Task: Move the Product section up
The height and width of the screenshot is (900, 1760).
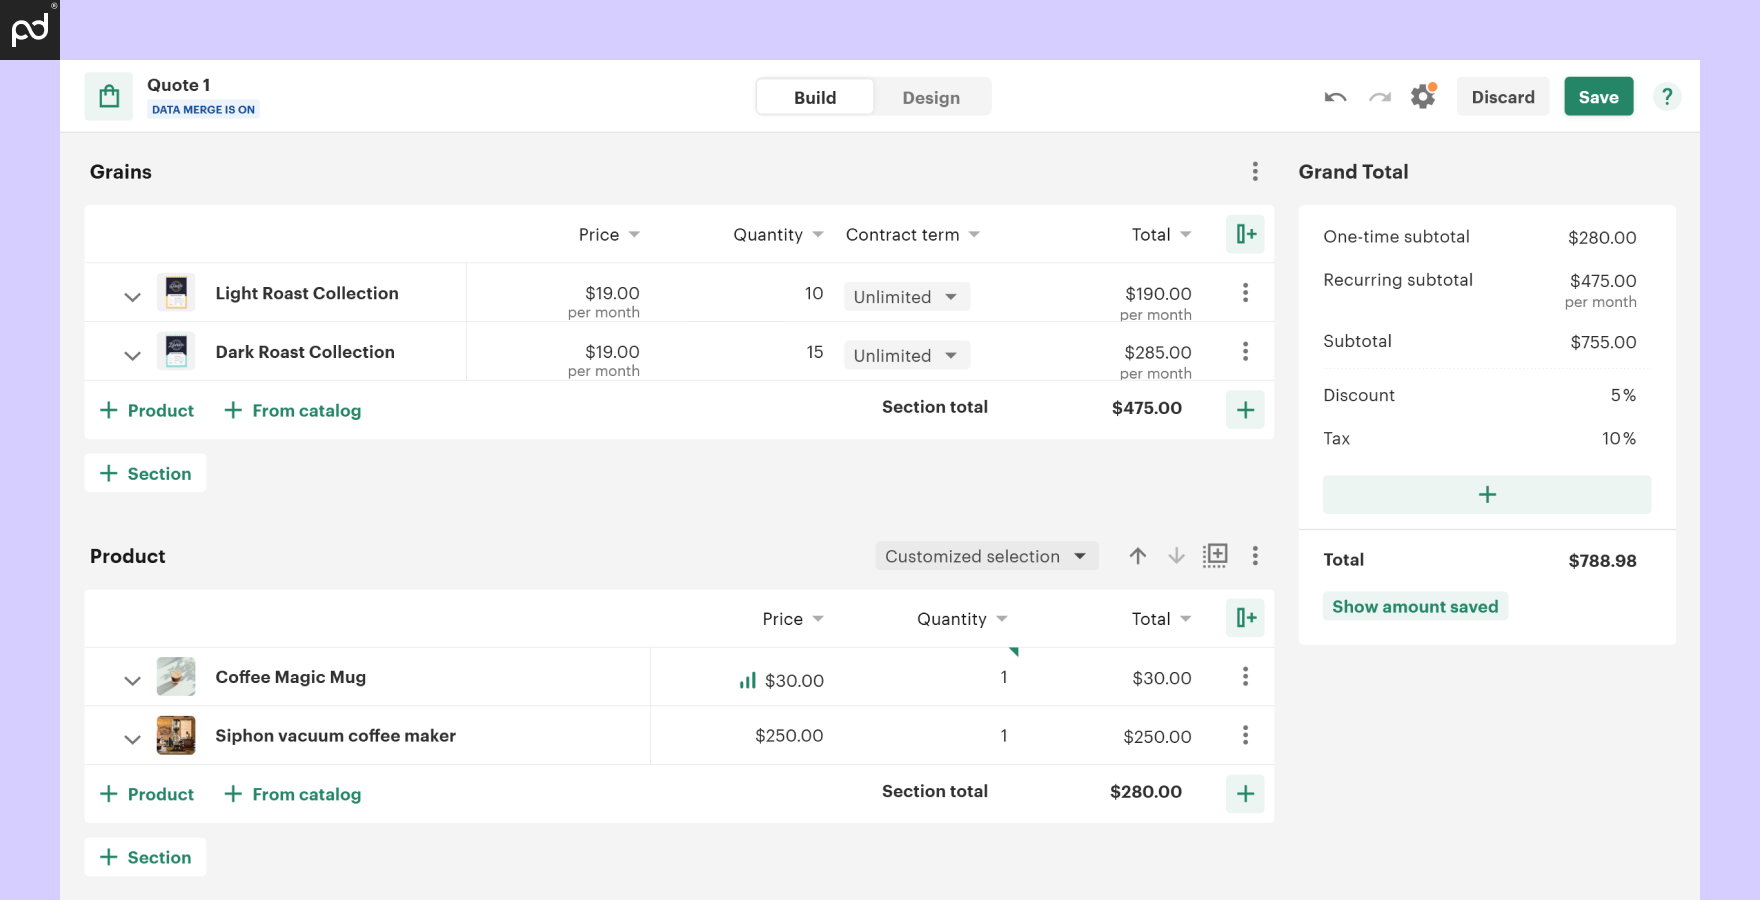Action: coord(1137,556)
